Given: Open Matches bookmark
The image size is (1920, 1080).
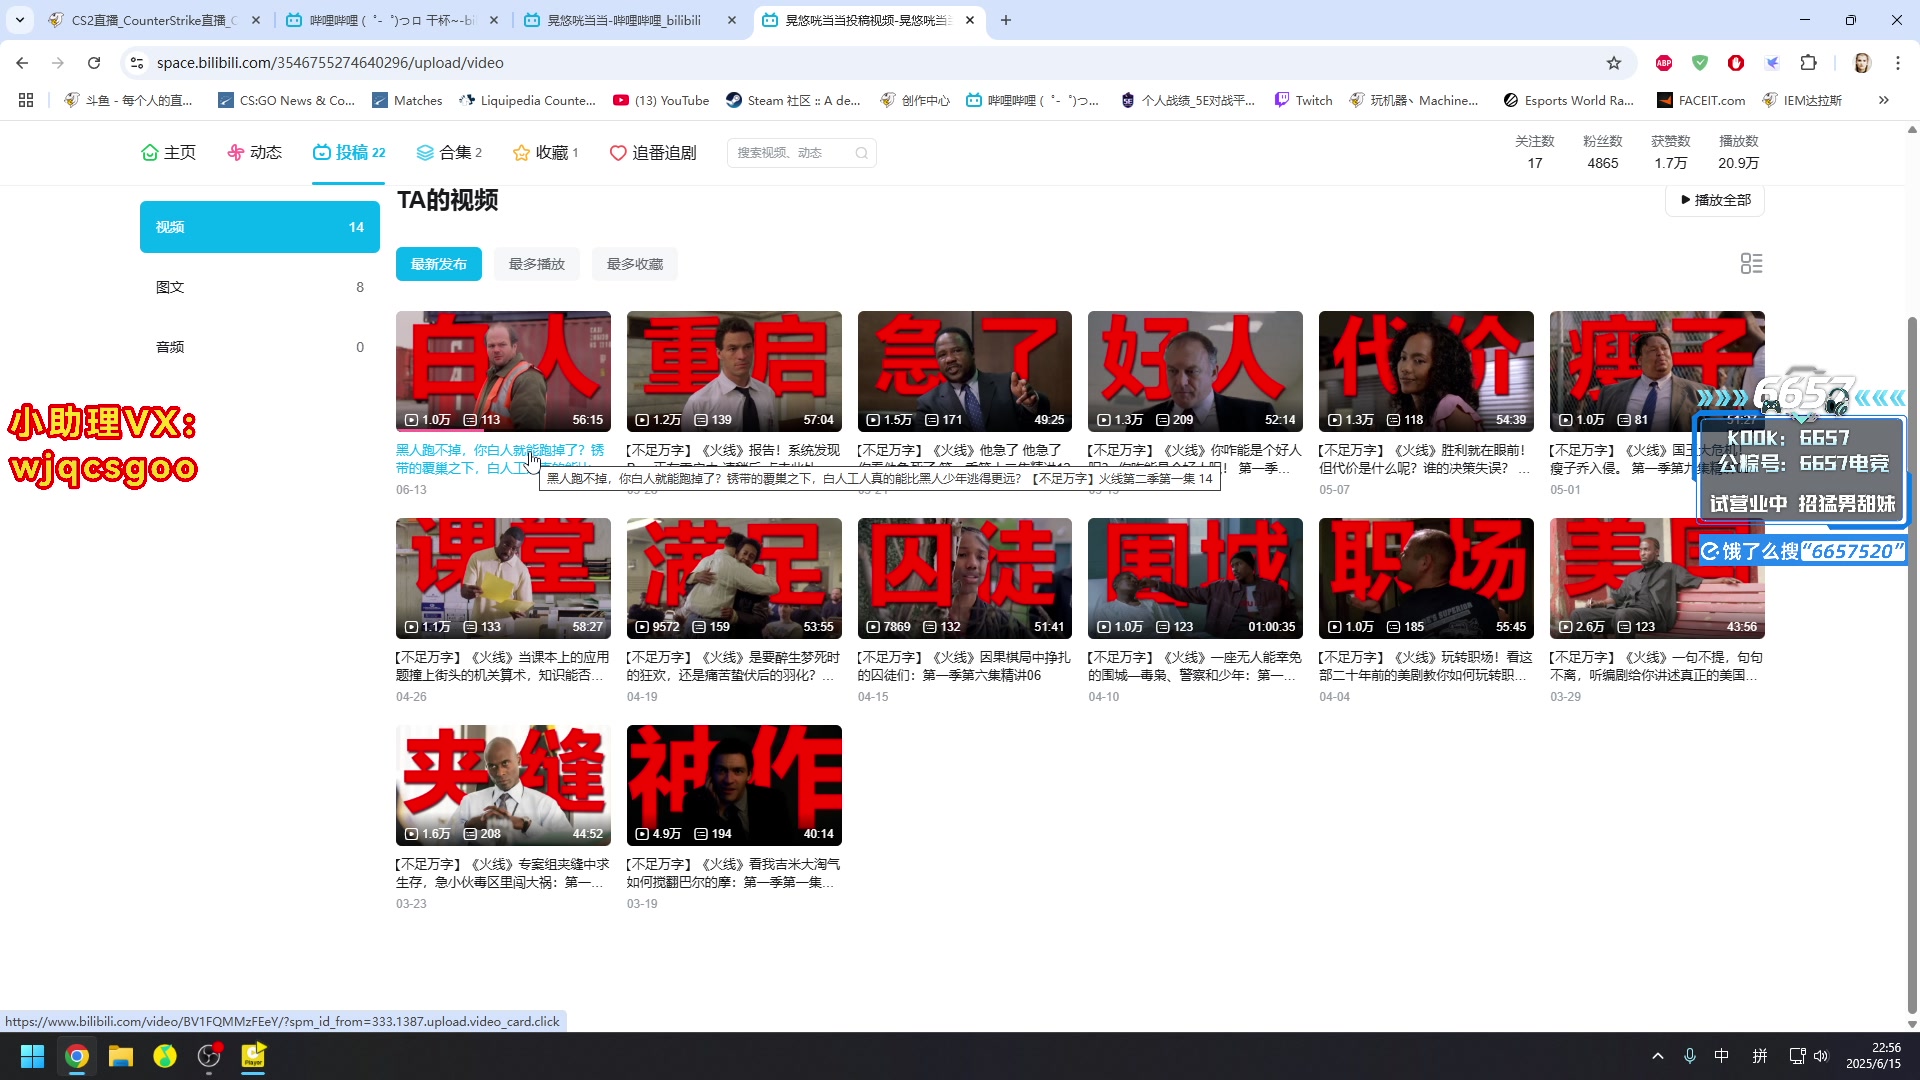Looking at the screenshot, I should [x=407, y=100].
